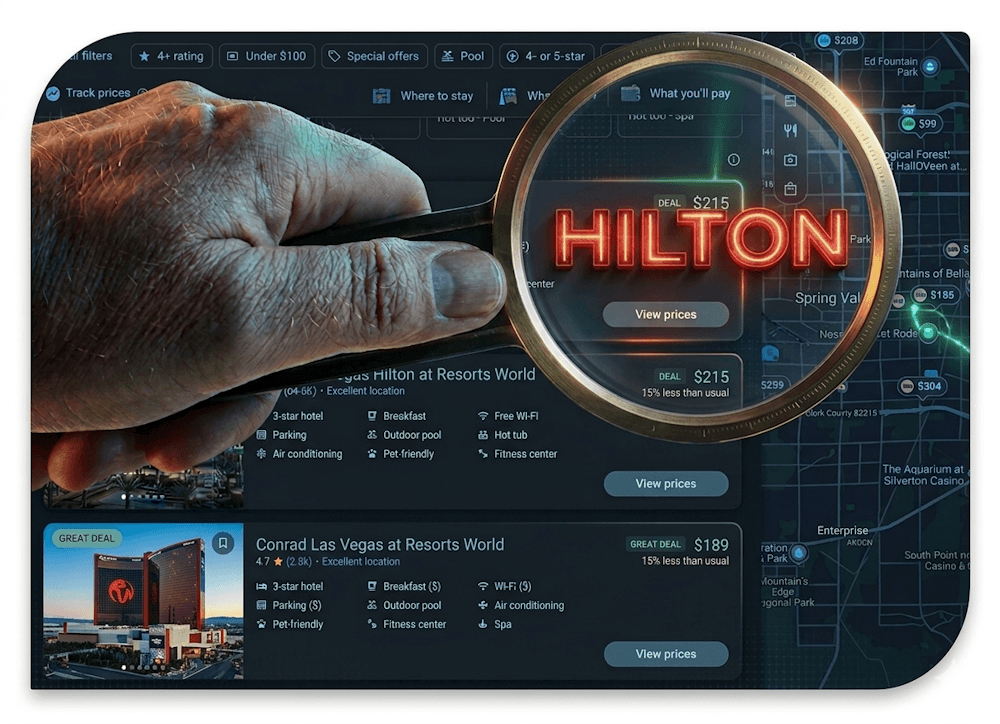This screenshot has height=724, width=1000.
Task: Click the star icon in 4+ rating chip
Action: tap(145, 56)
